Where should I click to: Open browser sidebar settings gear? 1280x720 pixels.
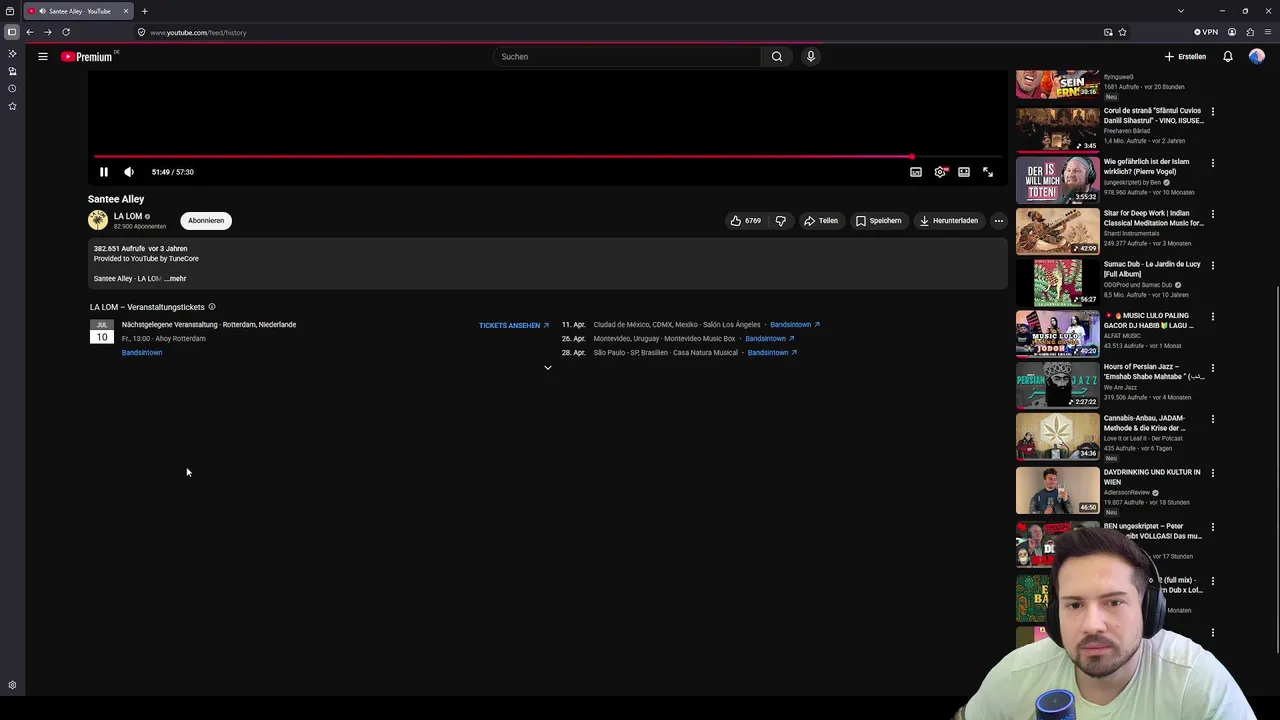12,686
